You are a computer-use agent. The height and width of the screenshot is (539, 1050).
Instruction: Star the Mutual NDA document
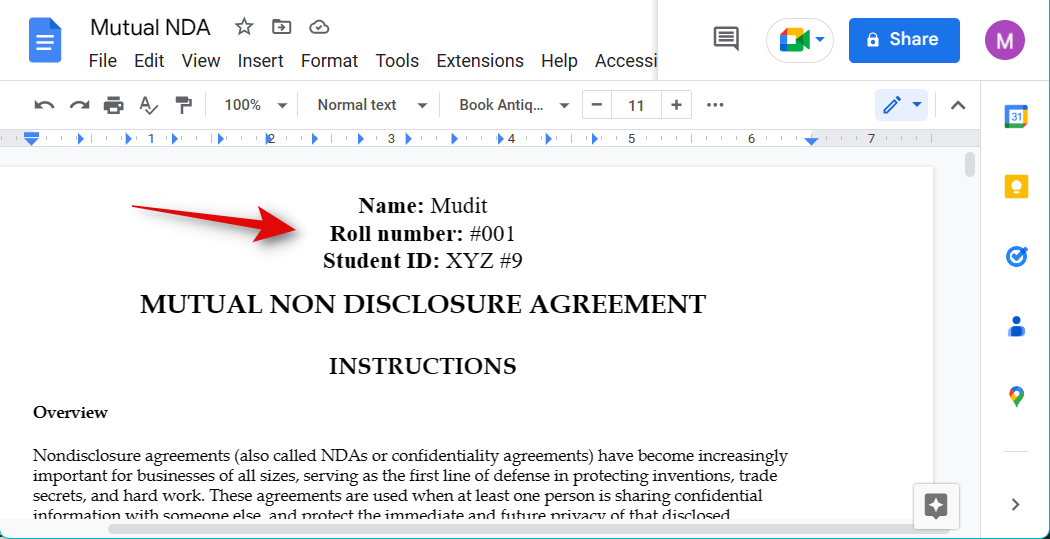click(244, 27)
